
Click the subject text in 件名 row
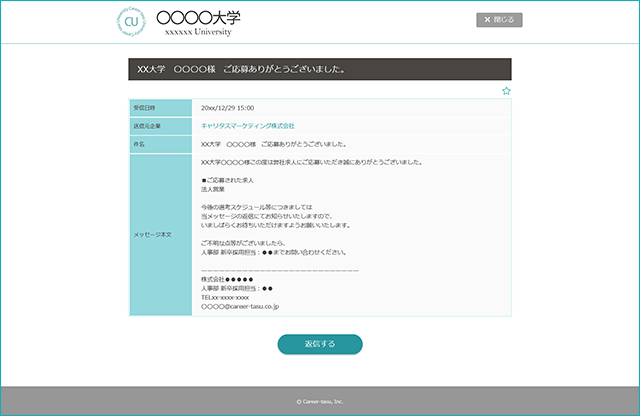[x=274, y=144]
